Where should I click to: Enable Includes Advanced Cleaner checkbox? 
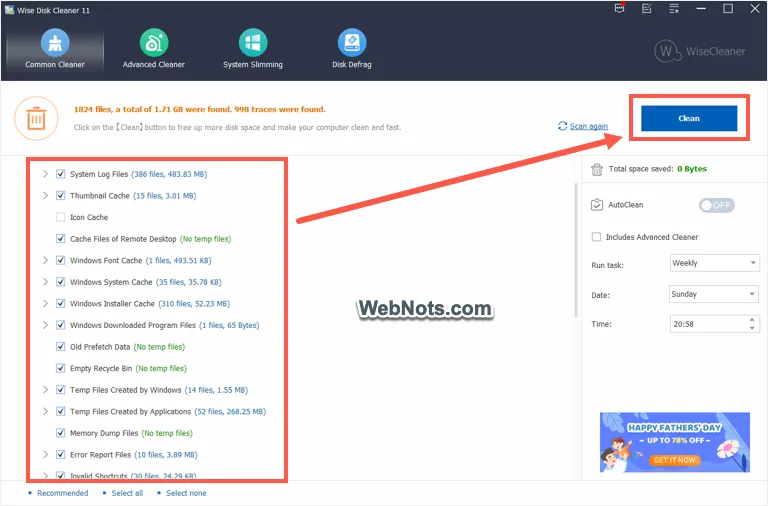click(596, 237)
